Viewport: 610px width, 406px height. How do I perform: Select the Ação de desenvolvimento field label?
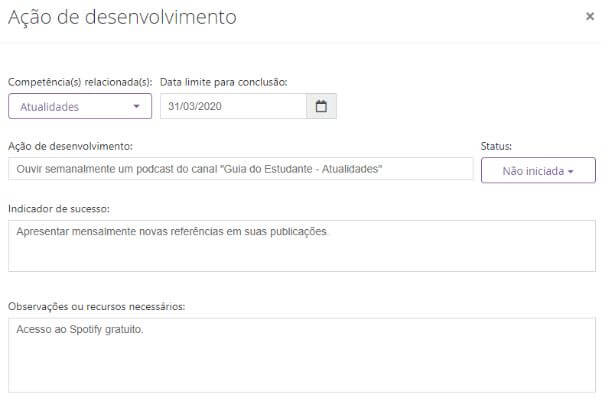tap(70, 146)
